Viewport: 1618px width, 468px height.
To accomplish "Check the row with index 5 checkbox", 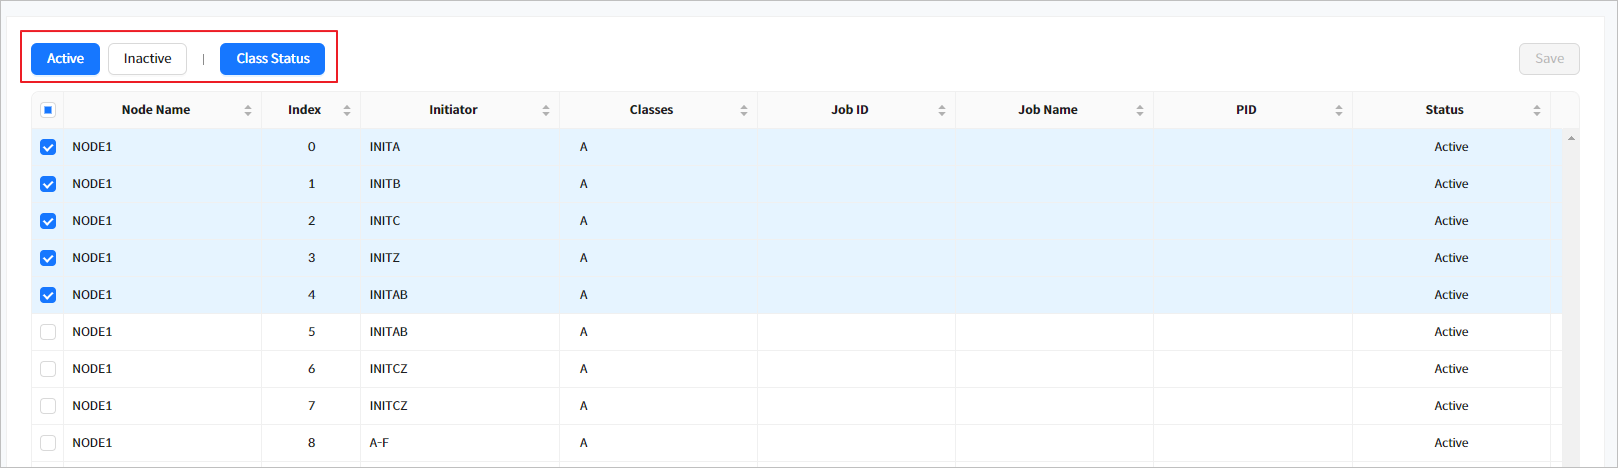I will tap(48, 332).
